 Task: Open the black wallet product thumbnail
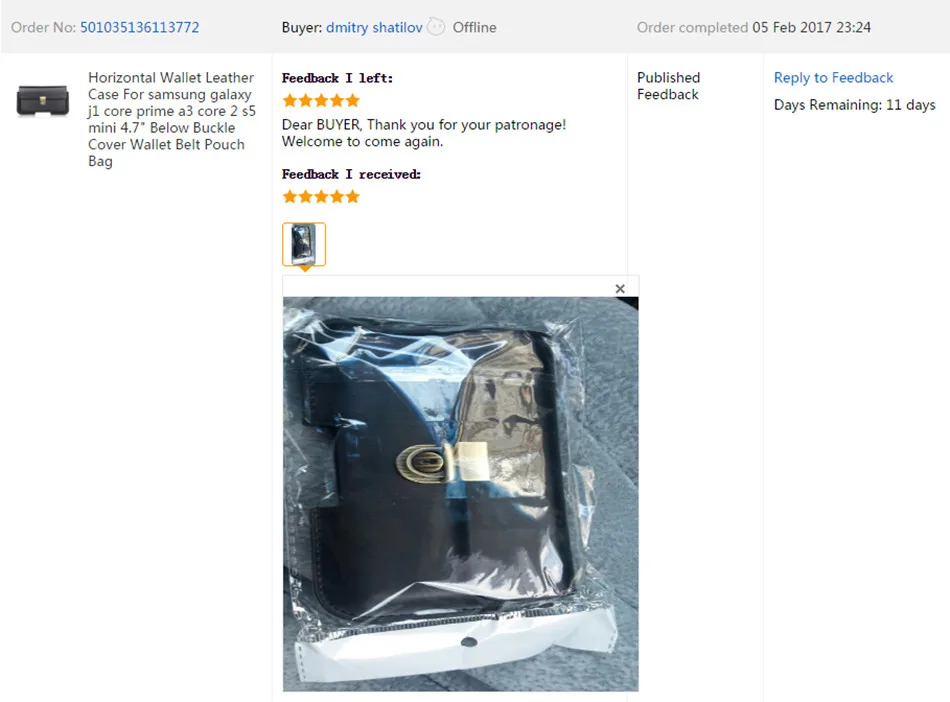42,100
